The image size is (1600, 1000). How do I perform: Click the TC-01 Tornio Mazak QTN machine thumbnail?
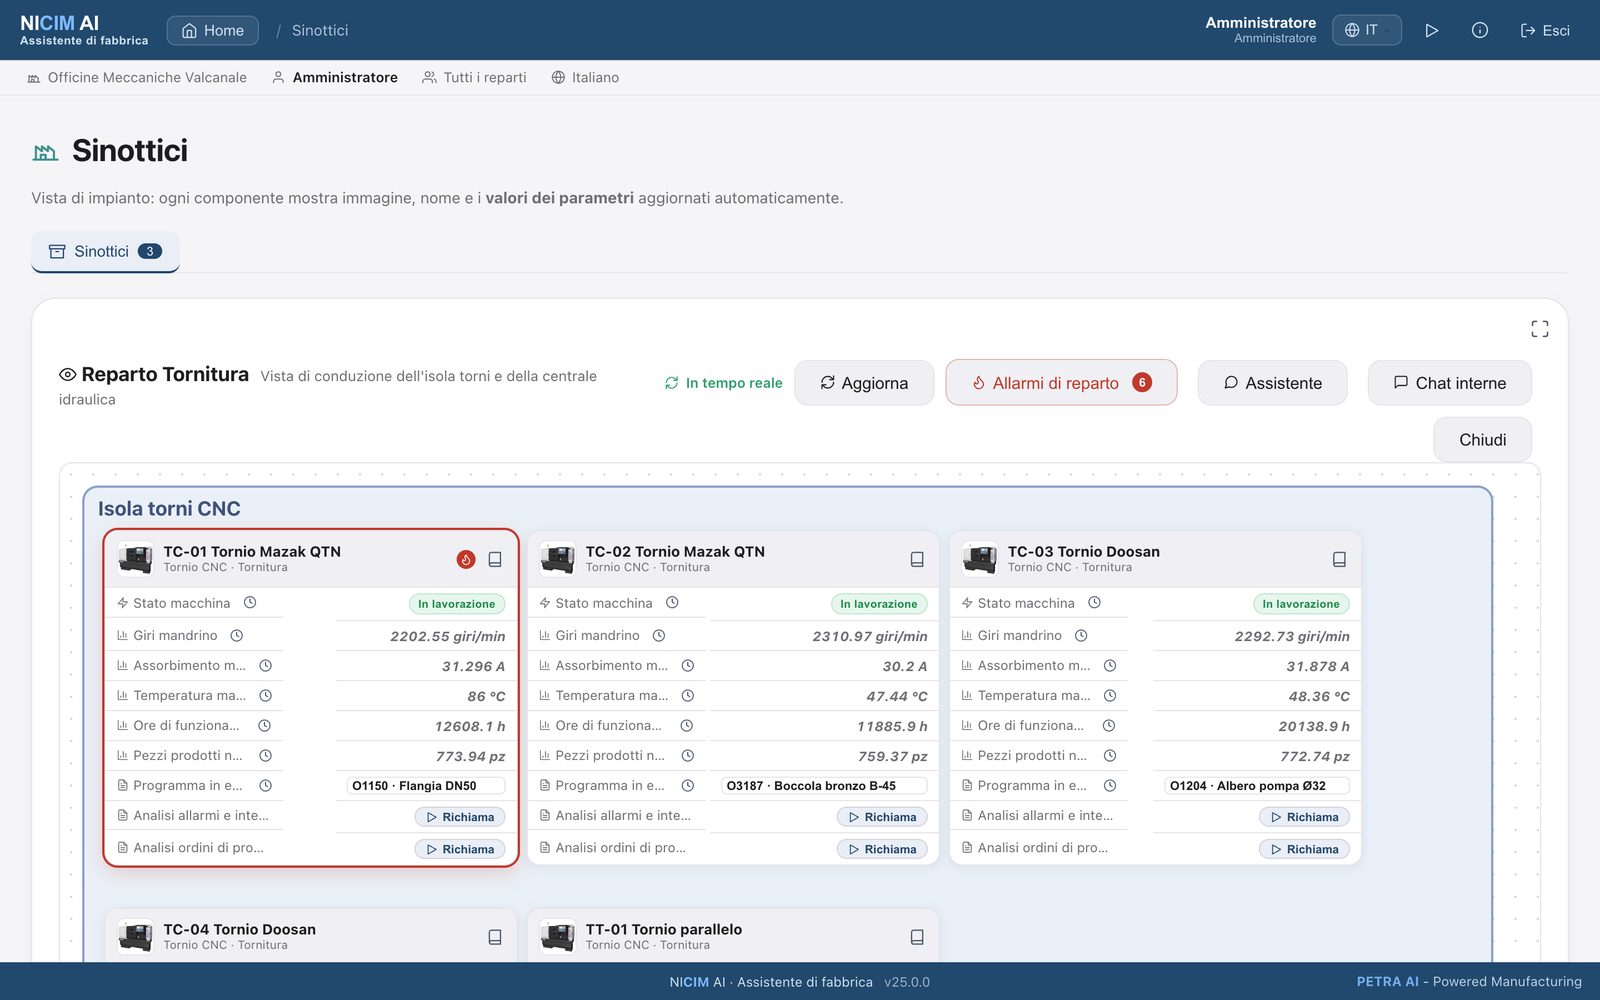[135, 559]
